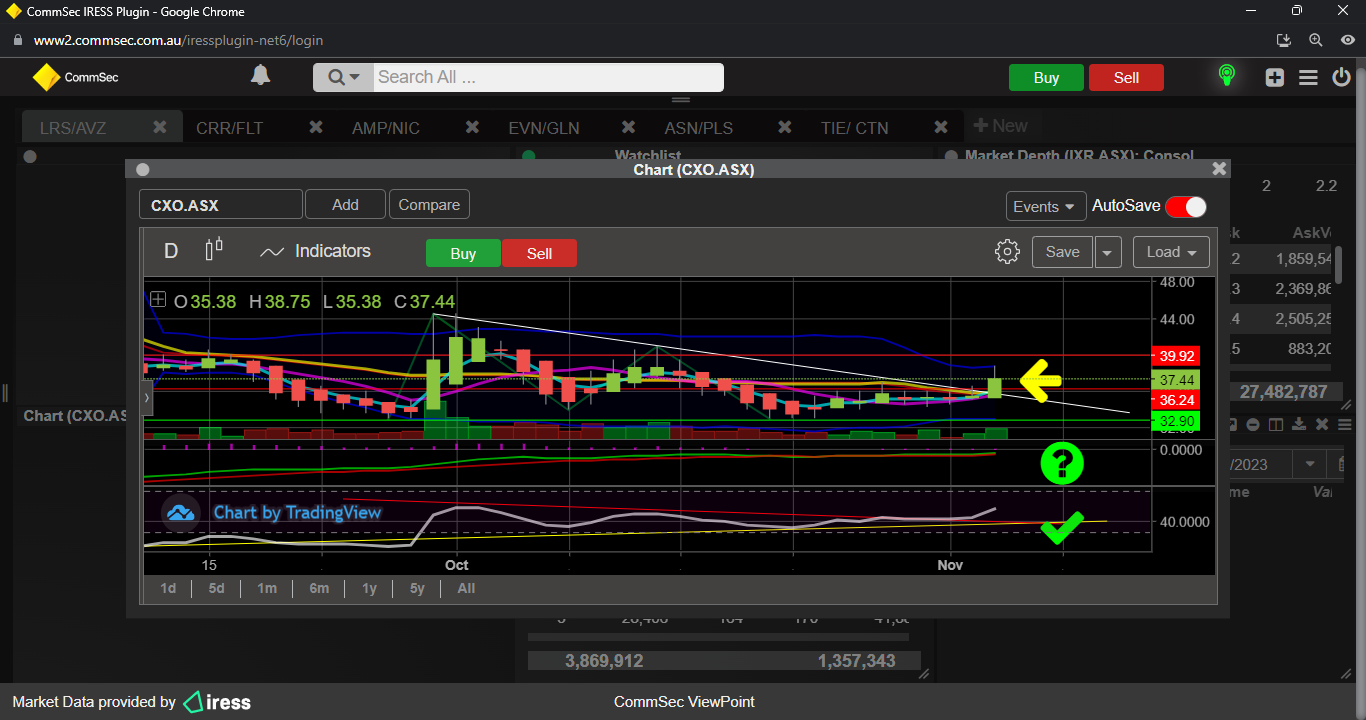Add a new workspace tab with +New
Viewport: 1366px width, 720px height.
pos(1000,126)
